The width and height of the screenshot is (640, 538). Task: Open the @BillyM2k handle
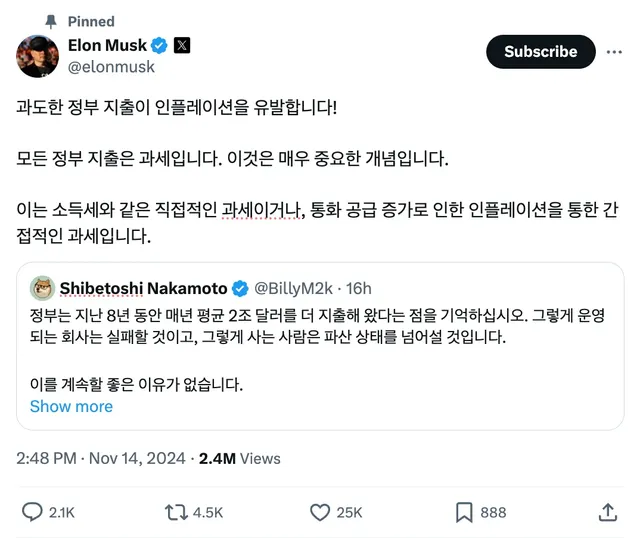[x=297, y=288]
